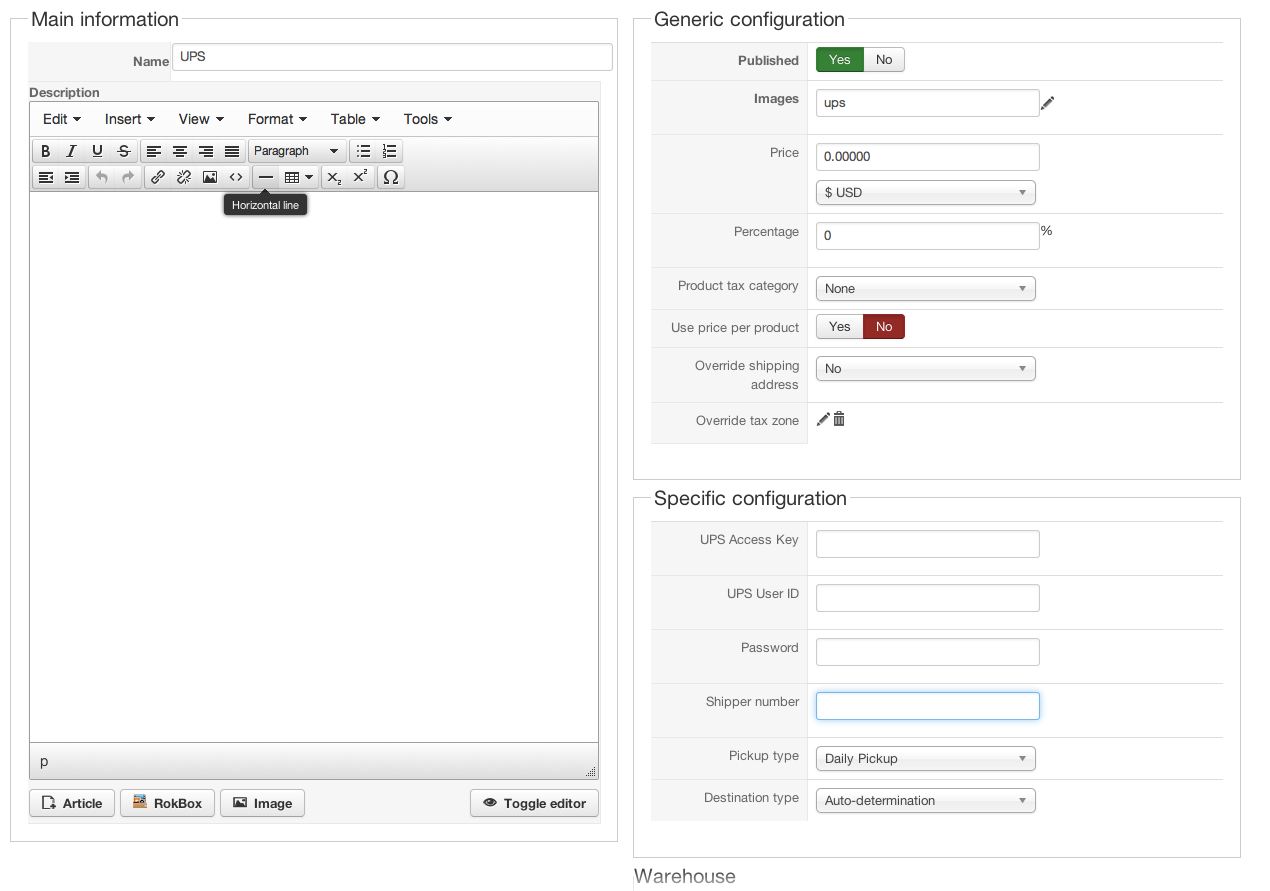Image resolution: width=1270 pixels, height=891 pixels.
Task: Apply strikethrough formatting in the editor
Action: pyautogui.click(x=124, y=151)
